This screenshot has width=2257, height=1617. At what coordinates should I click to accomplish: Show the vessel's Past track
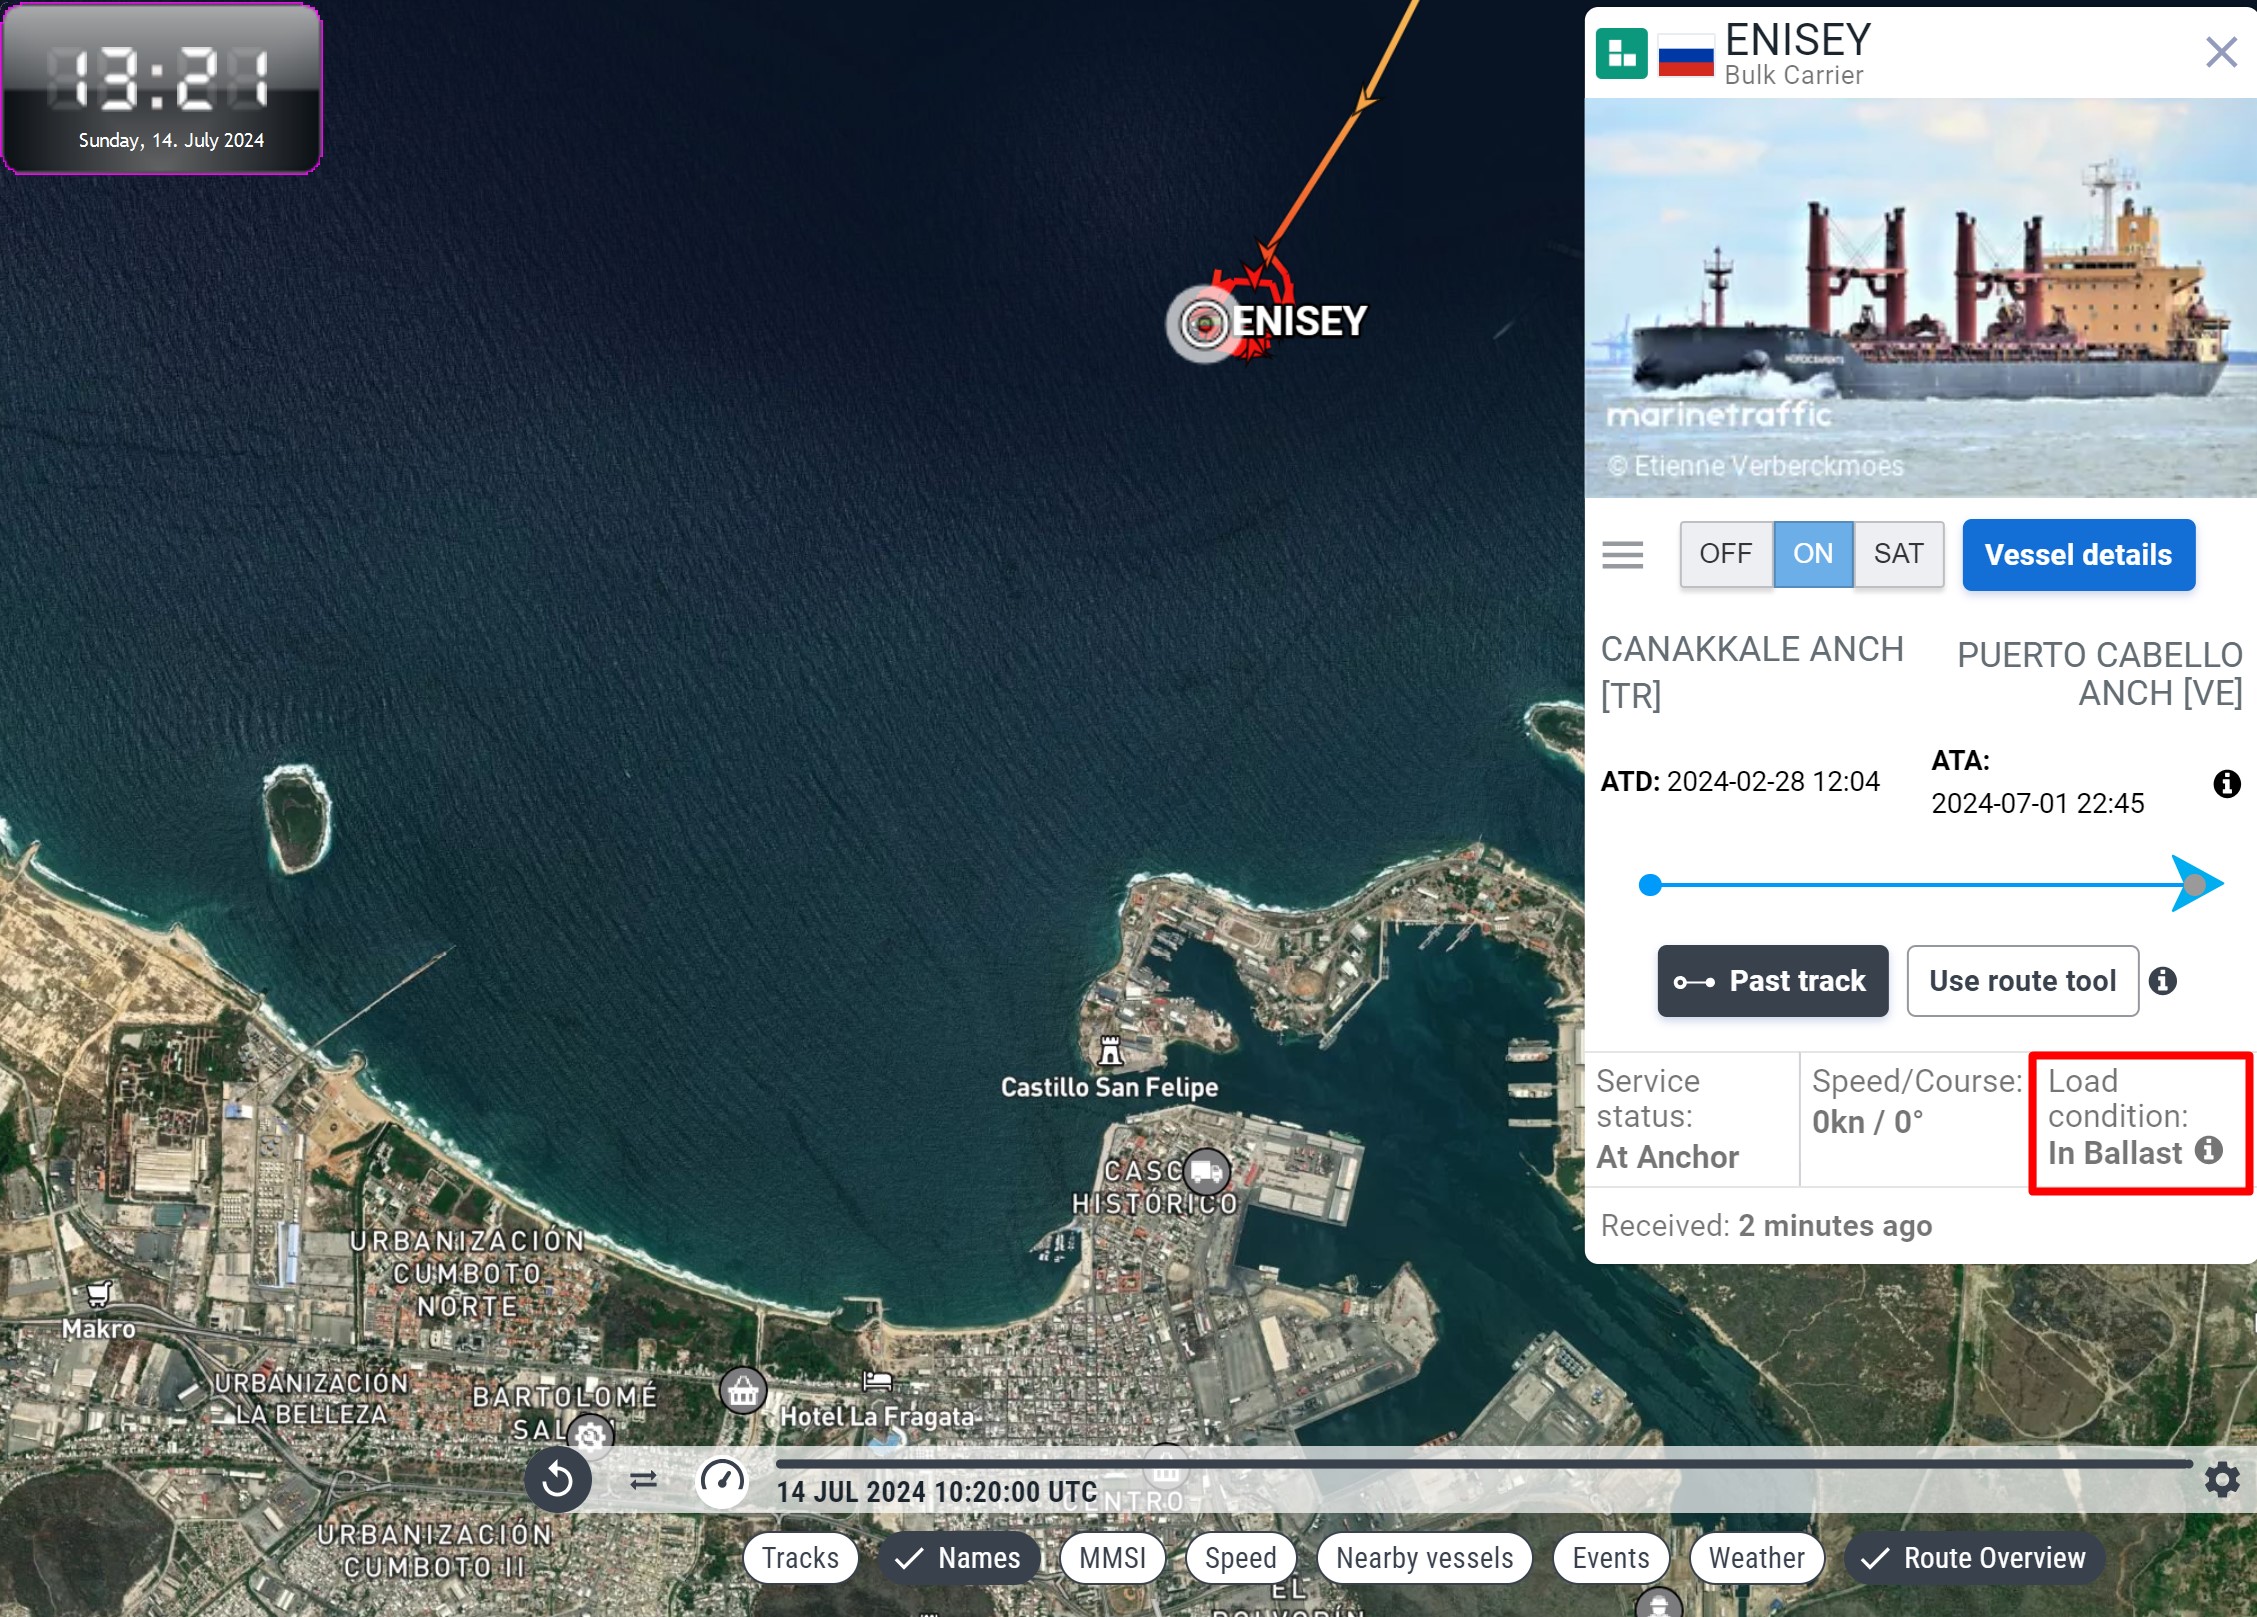1772,981
